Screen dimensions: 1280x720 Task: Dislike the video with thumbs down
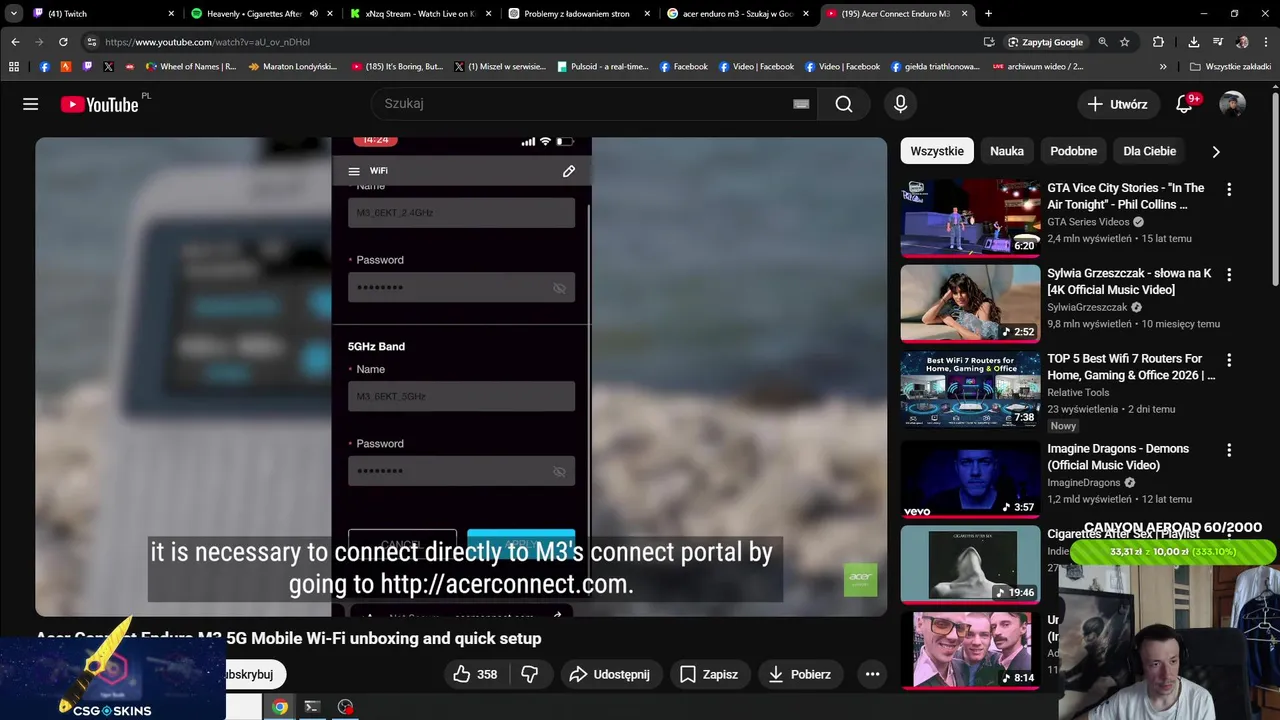coord(530,674)
